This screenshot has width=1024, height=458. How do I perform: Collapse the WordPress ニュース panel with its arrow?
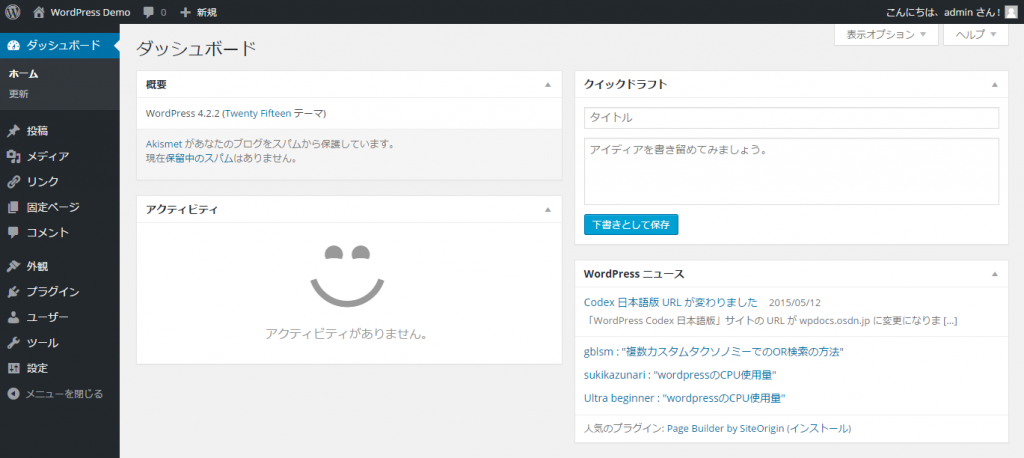tap(995, 274)
